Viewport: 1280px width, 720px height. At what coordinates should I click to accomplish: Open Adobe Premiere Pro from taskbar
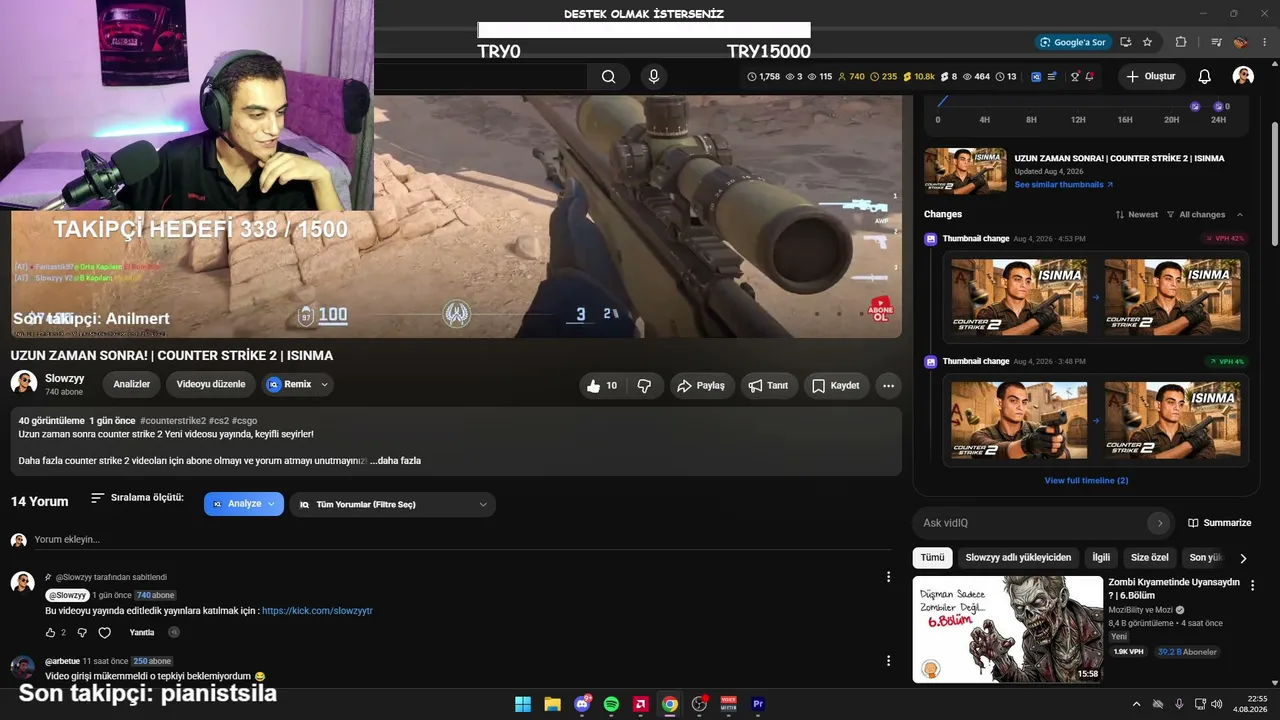pyautogui.click(x=758, y=704)
